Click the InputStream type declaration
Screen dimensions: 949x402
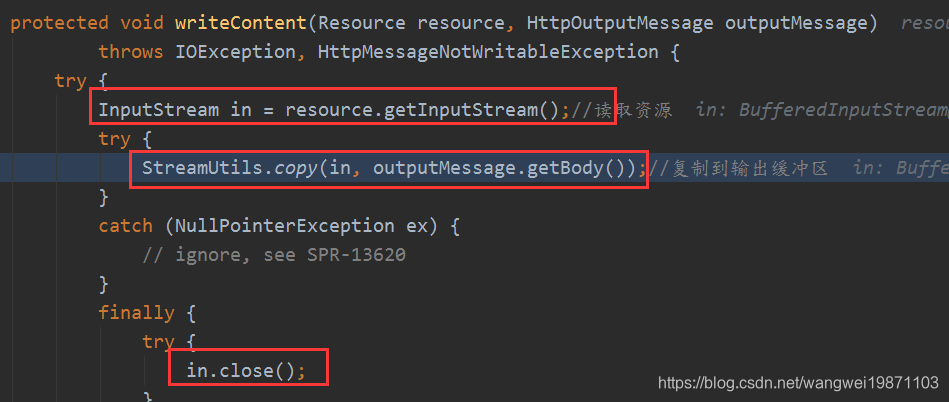pos(159,110)
